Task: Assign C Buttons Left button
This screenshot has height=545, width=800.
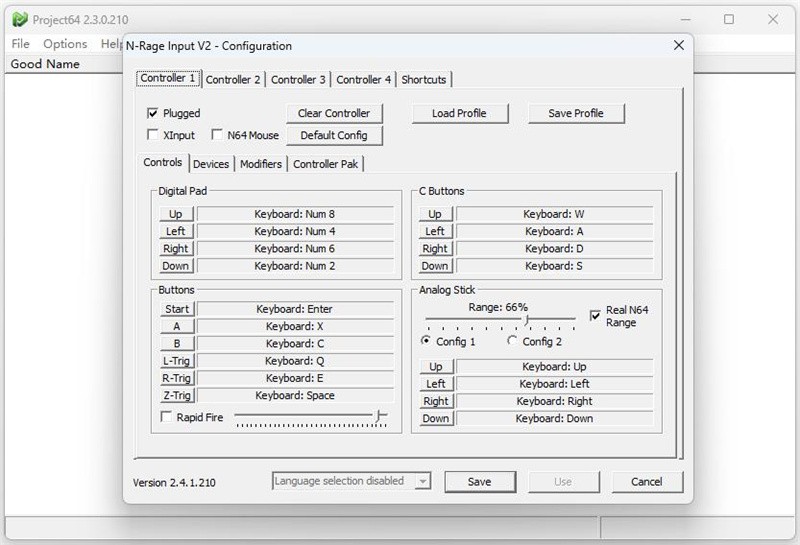Action: pyautogui.click(x=435, y=231)
